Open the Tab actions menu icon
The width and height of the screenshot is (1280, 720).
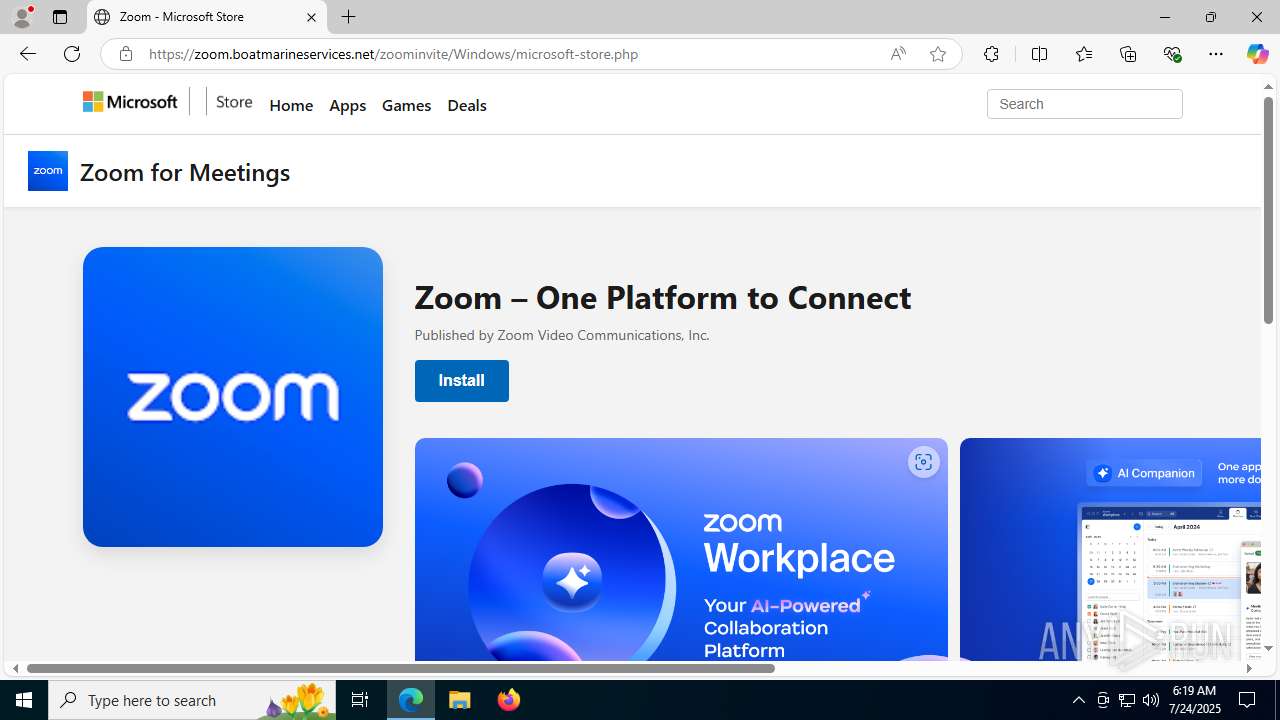(x=60, y=17)
